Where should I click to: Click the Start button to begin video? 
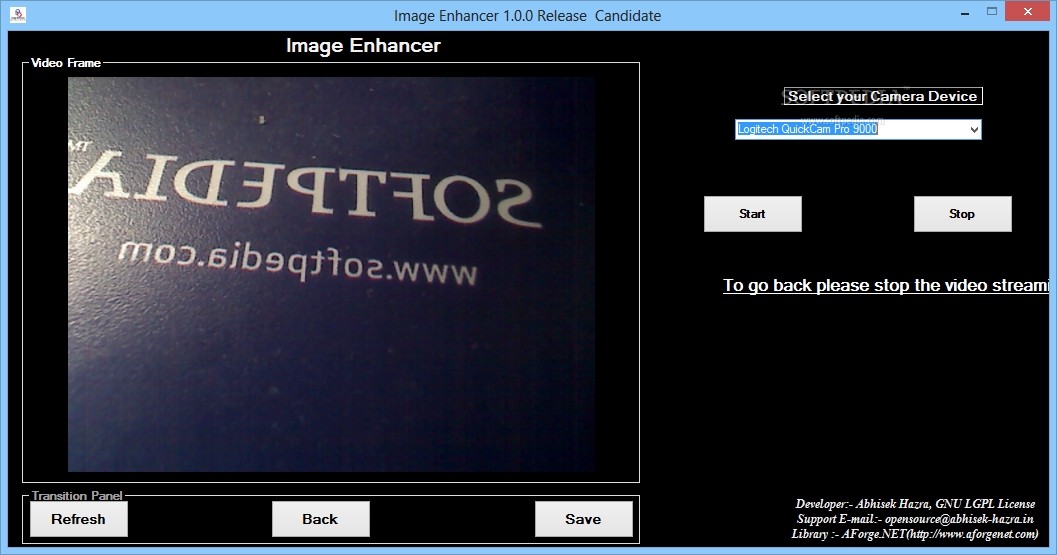tap(752, 214)
